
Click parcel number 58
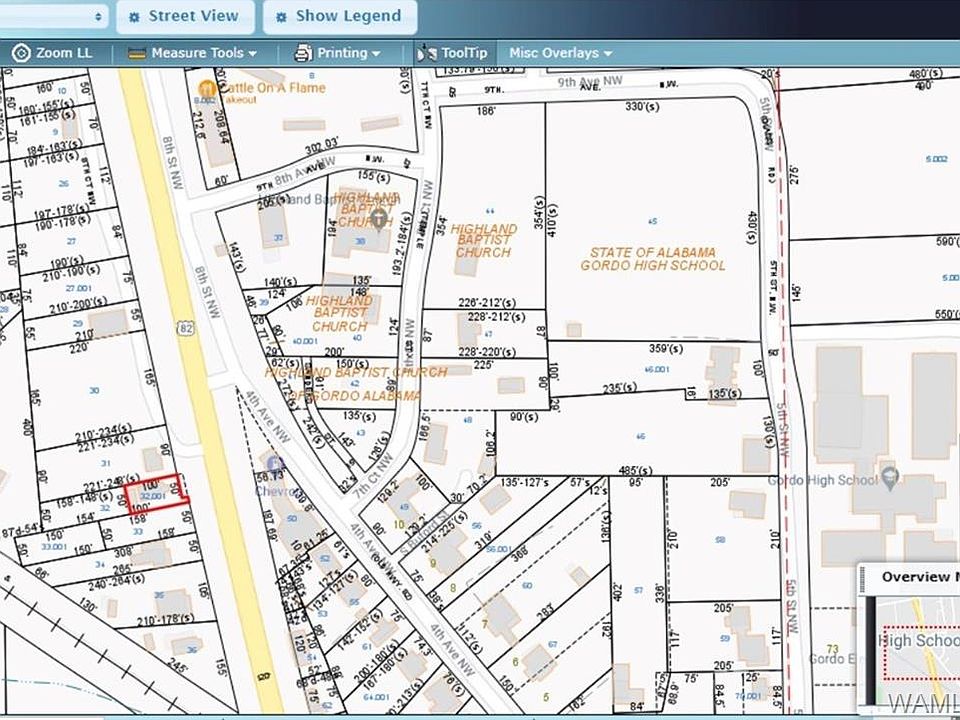click(721, 540)
